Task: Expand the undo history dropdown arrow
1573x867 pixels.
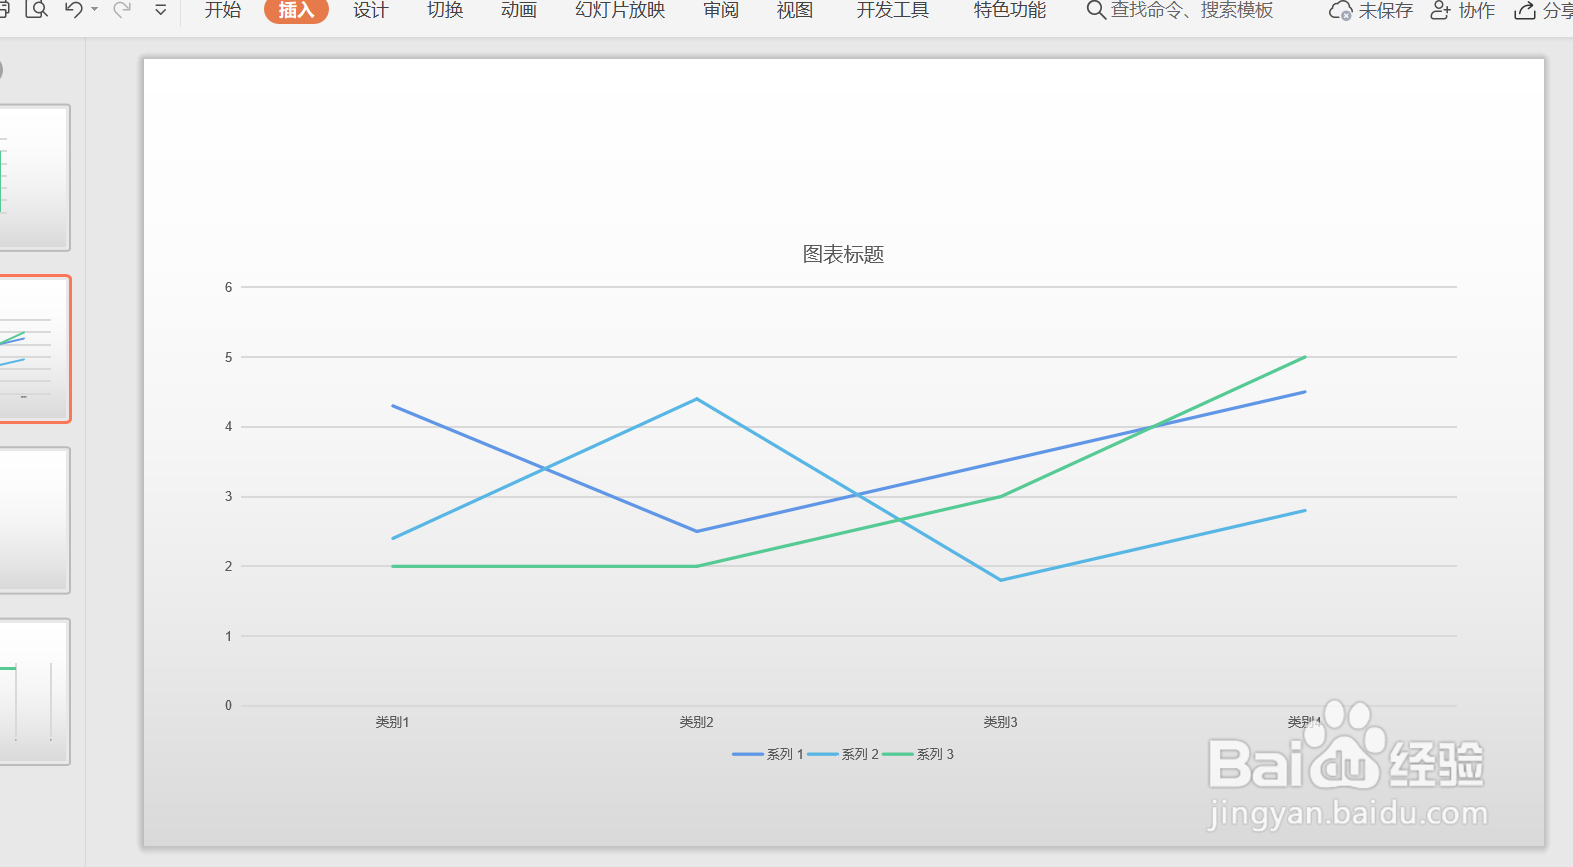Action: pos(95,10)
